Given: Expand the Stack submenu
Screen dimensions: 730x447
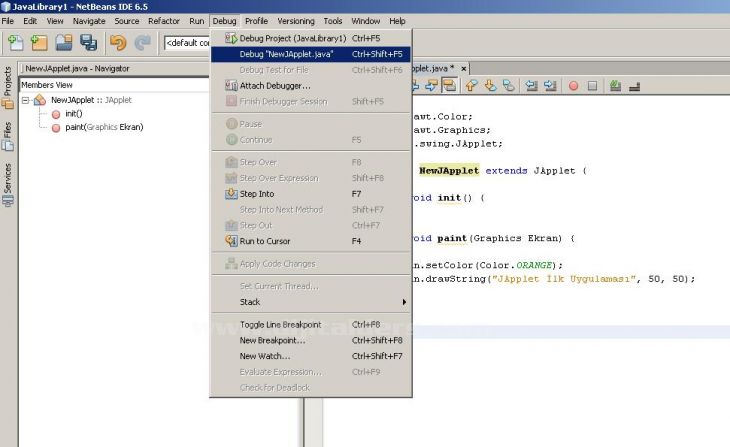Looking at the screenshot, I should pos(311,302).
